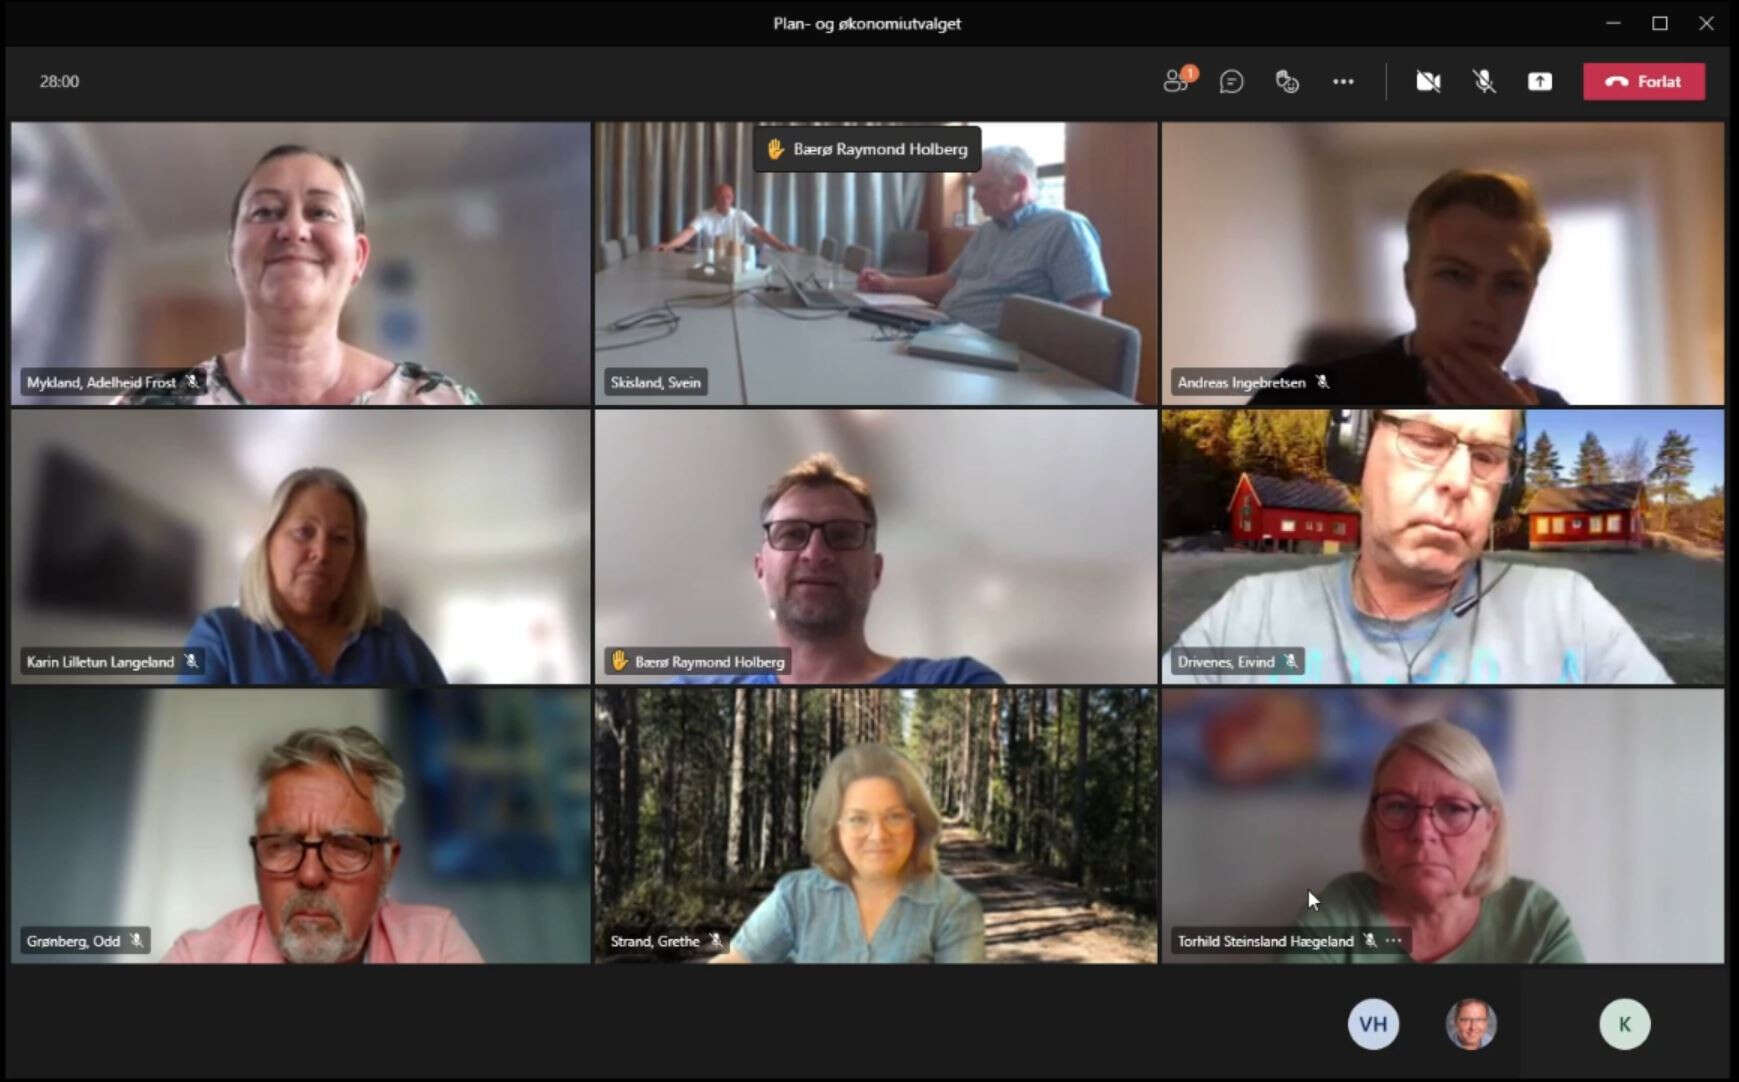Click raised hand icon on Bærø Raymond Holberg tile
Image resolution: width=1739 pixels, height=1082 pixels.
(619, 661)
